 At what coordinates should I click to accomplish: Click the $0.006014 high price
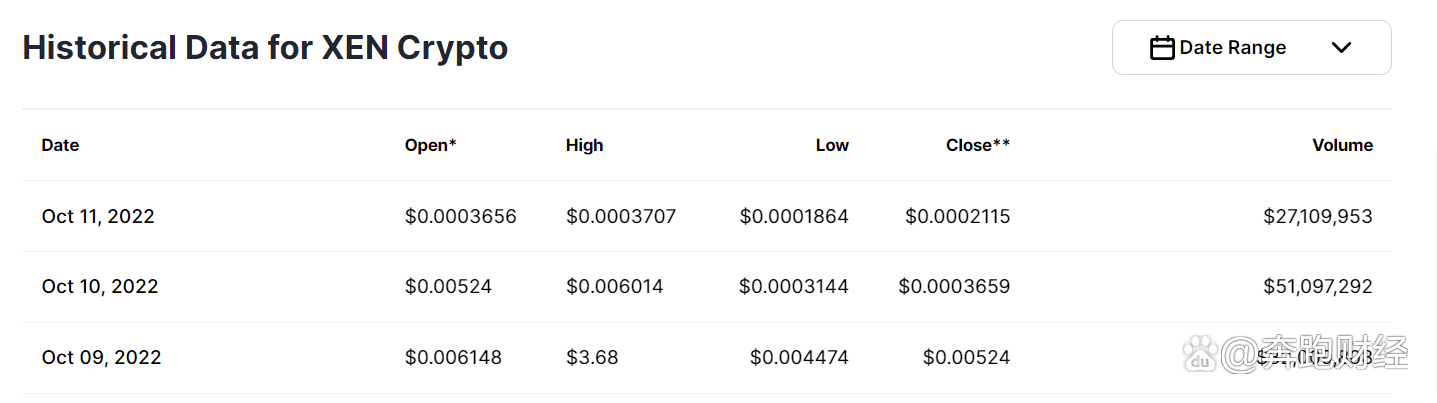click(614, 287)
